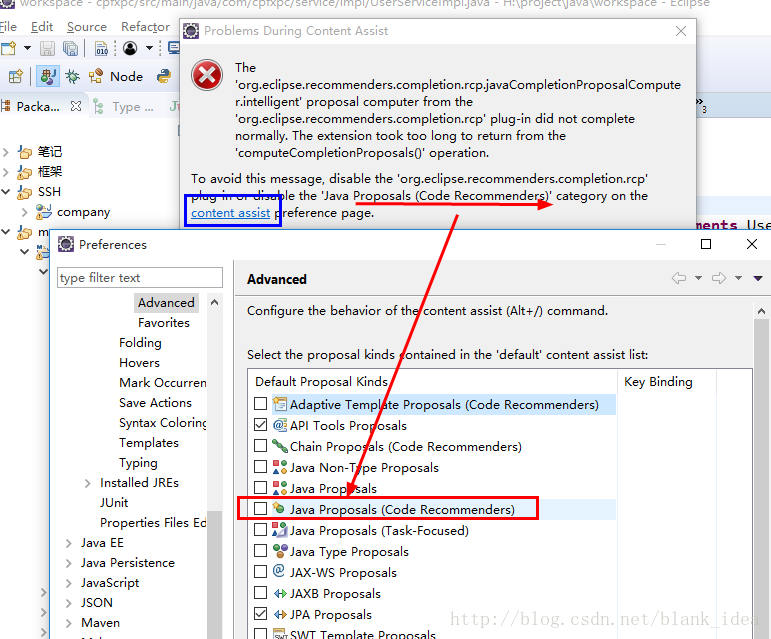The image size is (771, 639).
Task: Uncheck API Tools Proposals checkbox
Action: click(261, 425)
